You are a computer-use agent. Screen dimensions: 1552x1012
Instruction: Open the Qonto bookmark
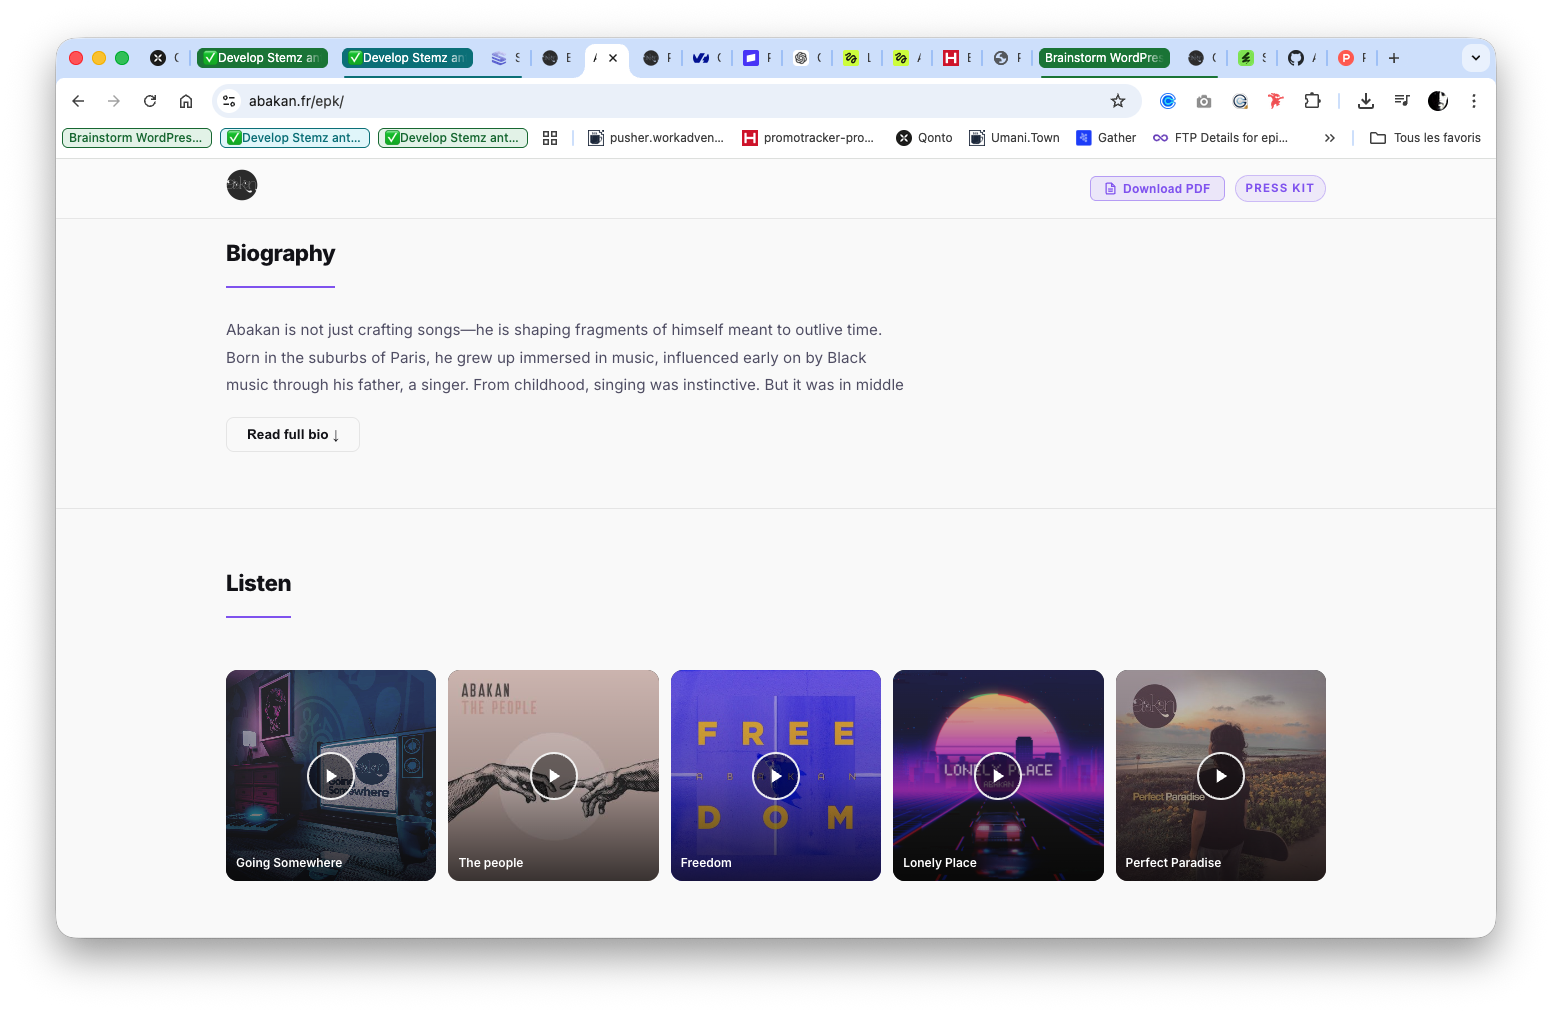[924, 138]
